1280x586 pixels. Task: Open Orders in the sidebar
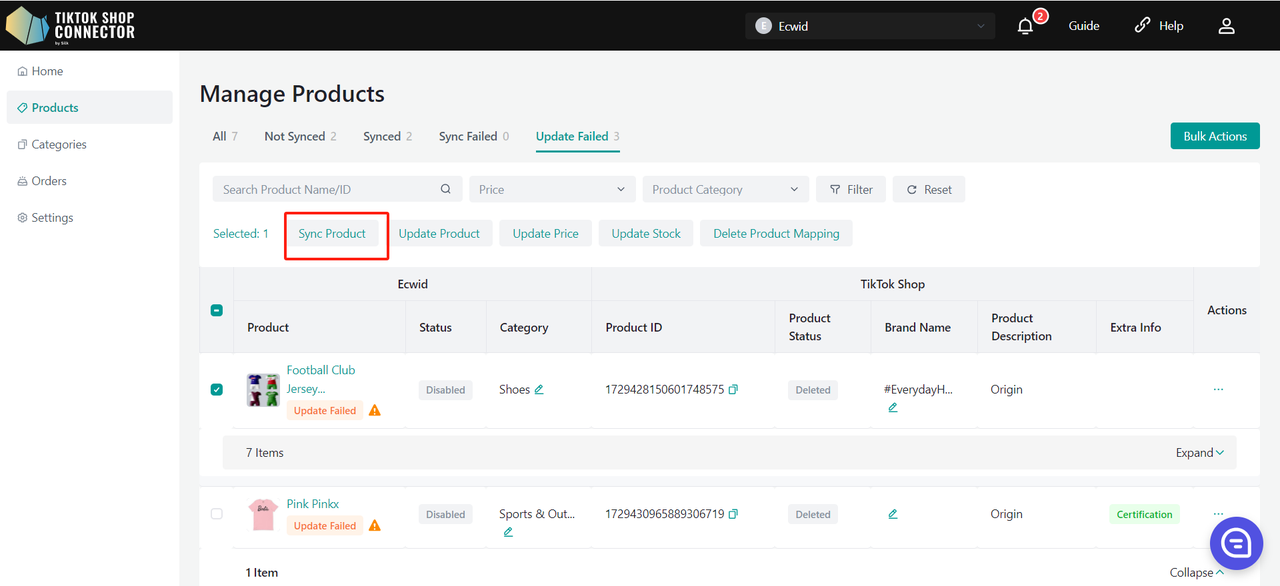pyautogui.click(x=49, y=181)
